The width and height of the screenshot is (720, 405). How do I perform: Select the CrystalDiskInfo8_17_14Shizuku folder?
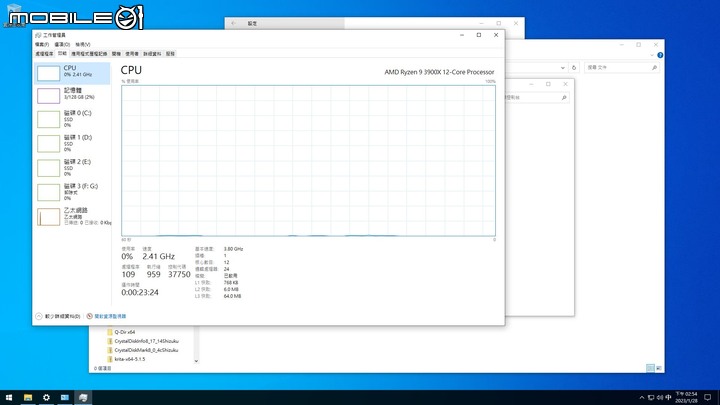click(143, 341)
